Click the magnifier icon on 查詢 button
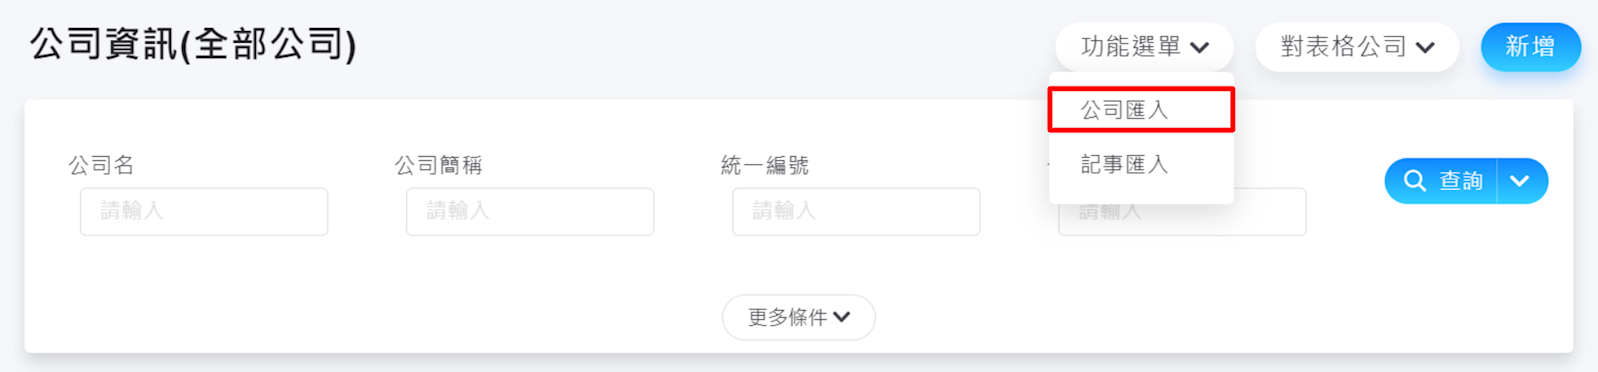The width and height of the screenshot is (1598, 372). [1414, 181]
